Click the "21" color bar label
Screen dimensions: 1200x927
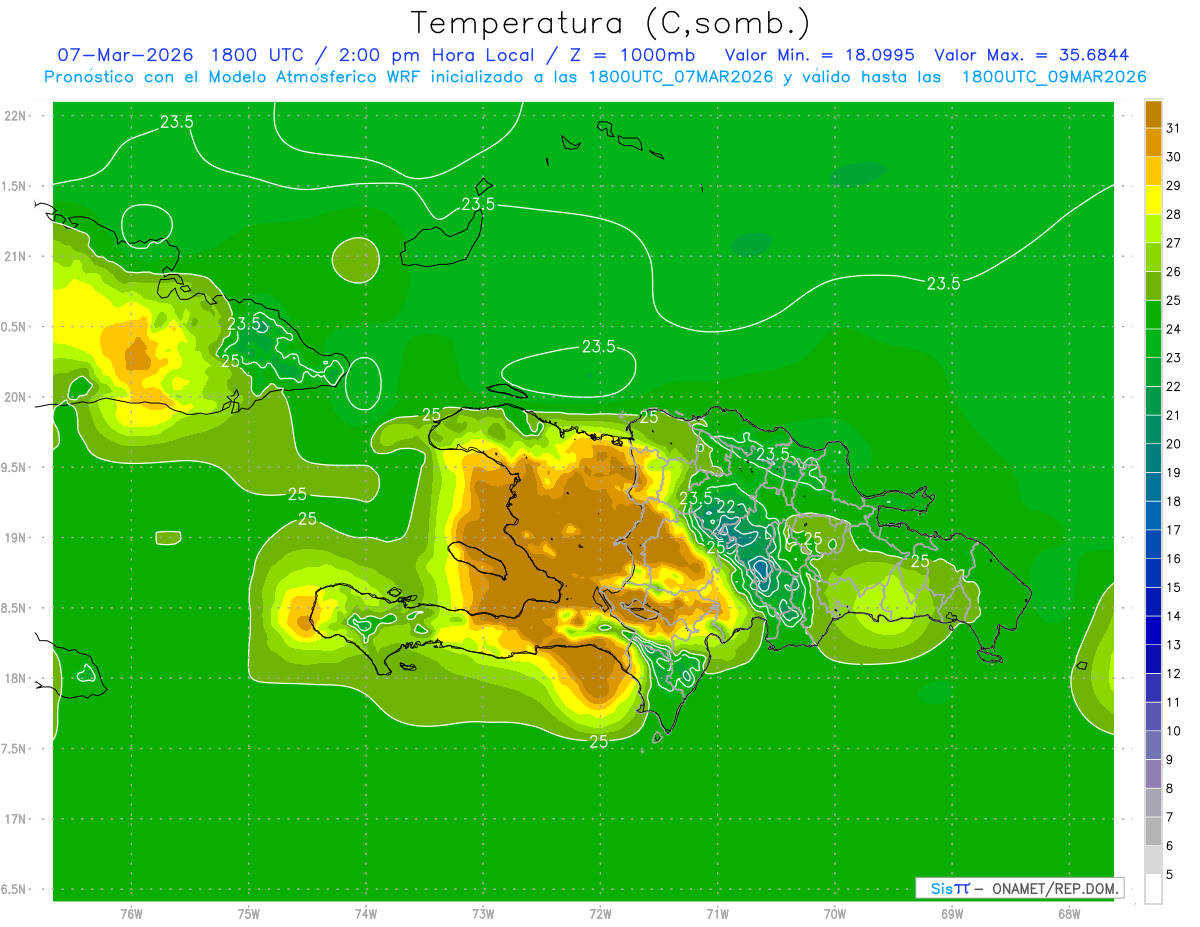click(1174, 416)
